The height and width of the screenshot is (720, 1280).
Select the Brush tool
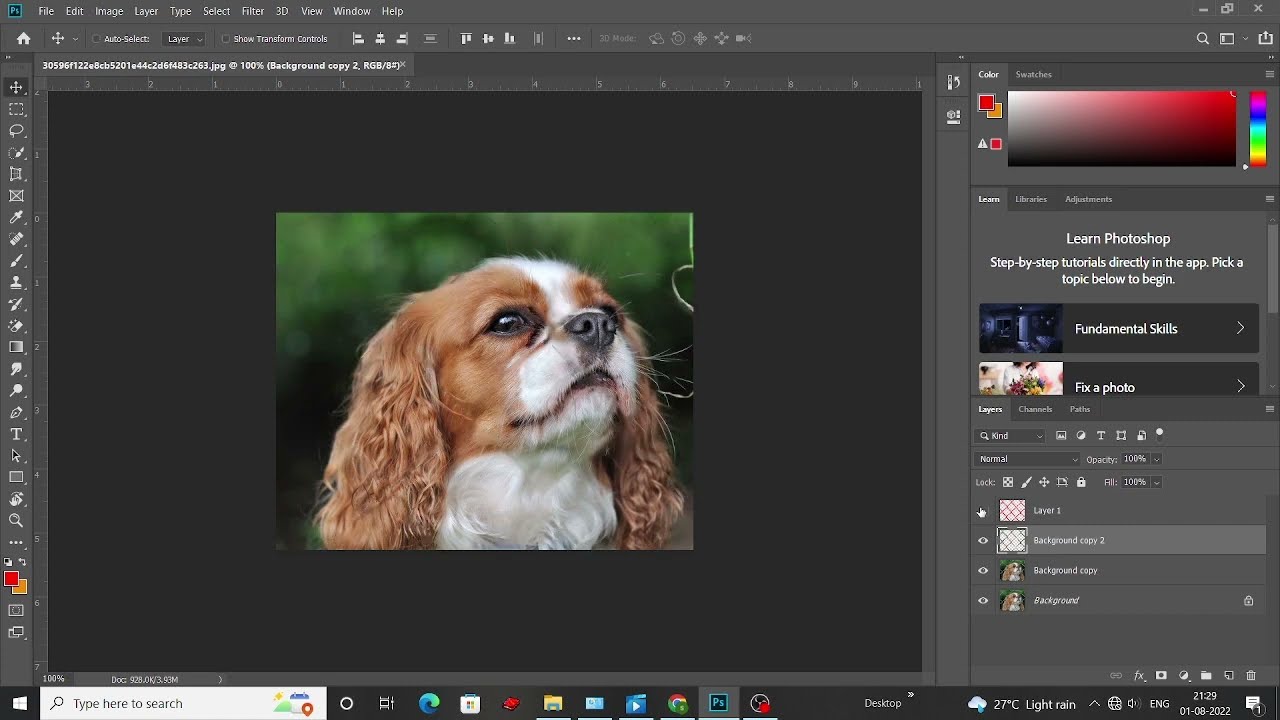coord(16,261)
